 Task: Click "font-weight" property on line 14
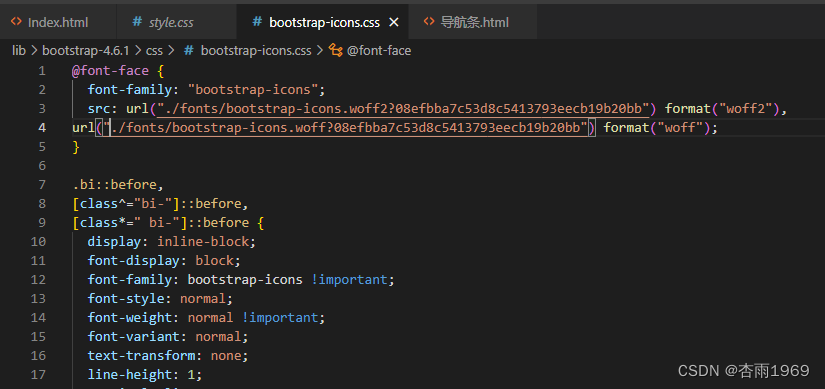(130, 317)
